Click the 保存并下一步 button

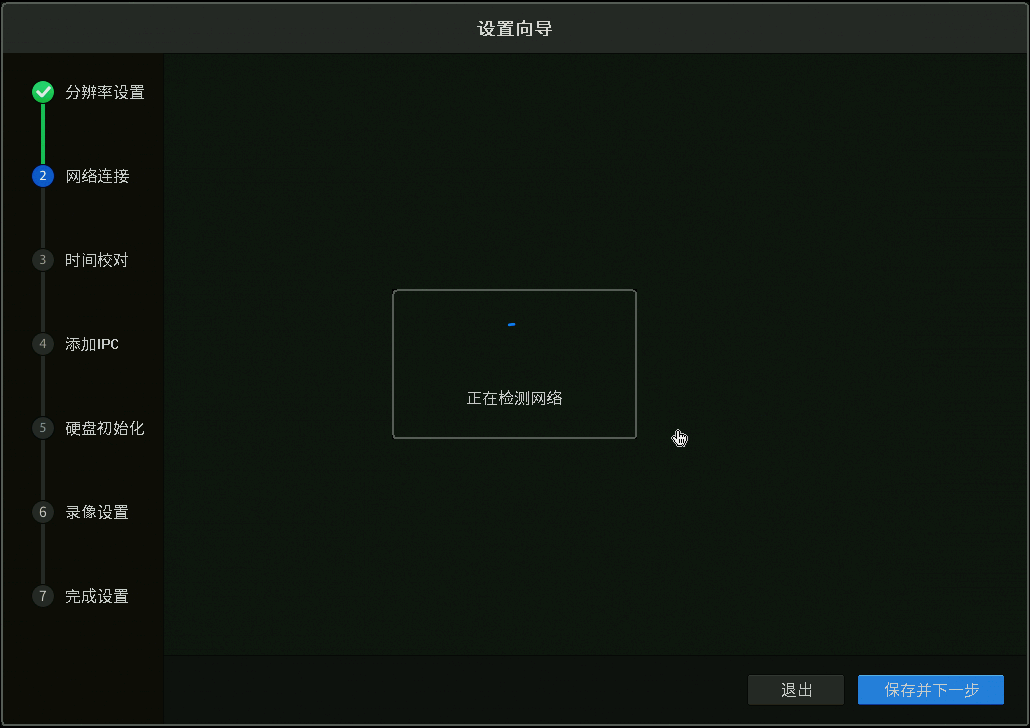coord(930,690)
